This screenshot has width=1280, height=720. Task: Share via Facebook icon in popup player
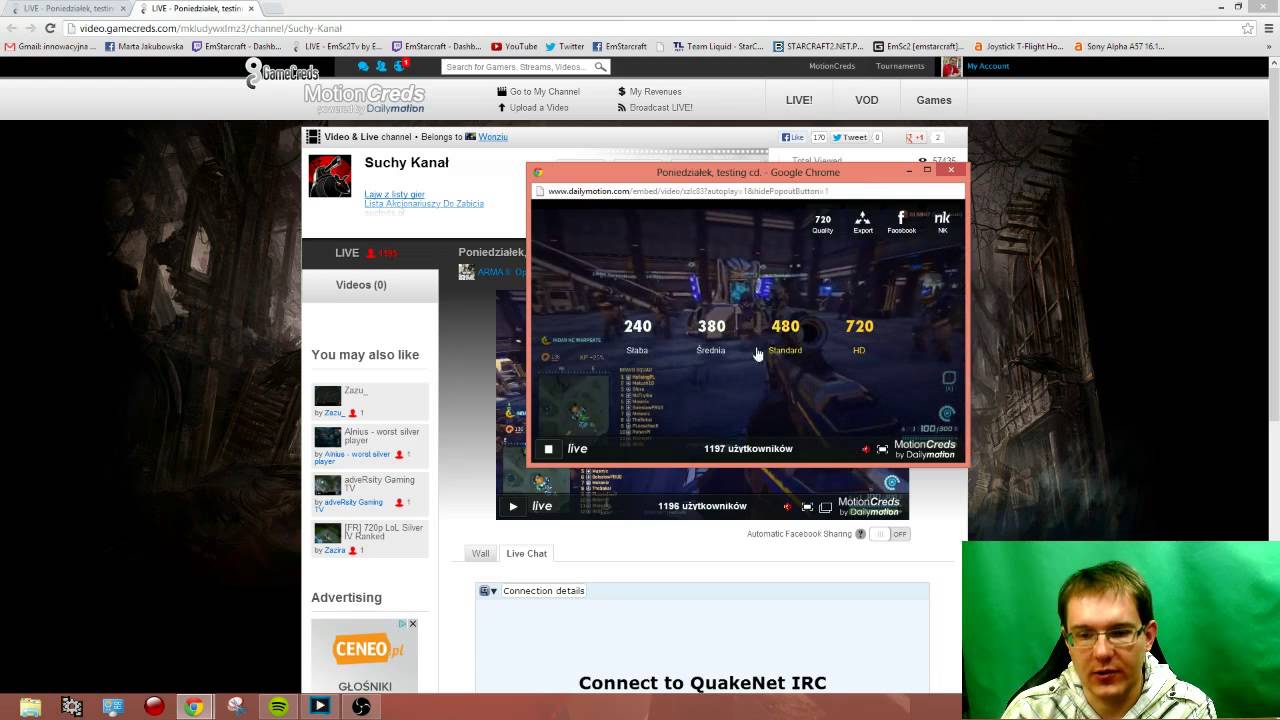click(x=901, y=223)
